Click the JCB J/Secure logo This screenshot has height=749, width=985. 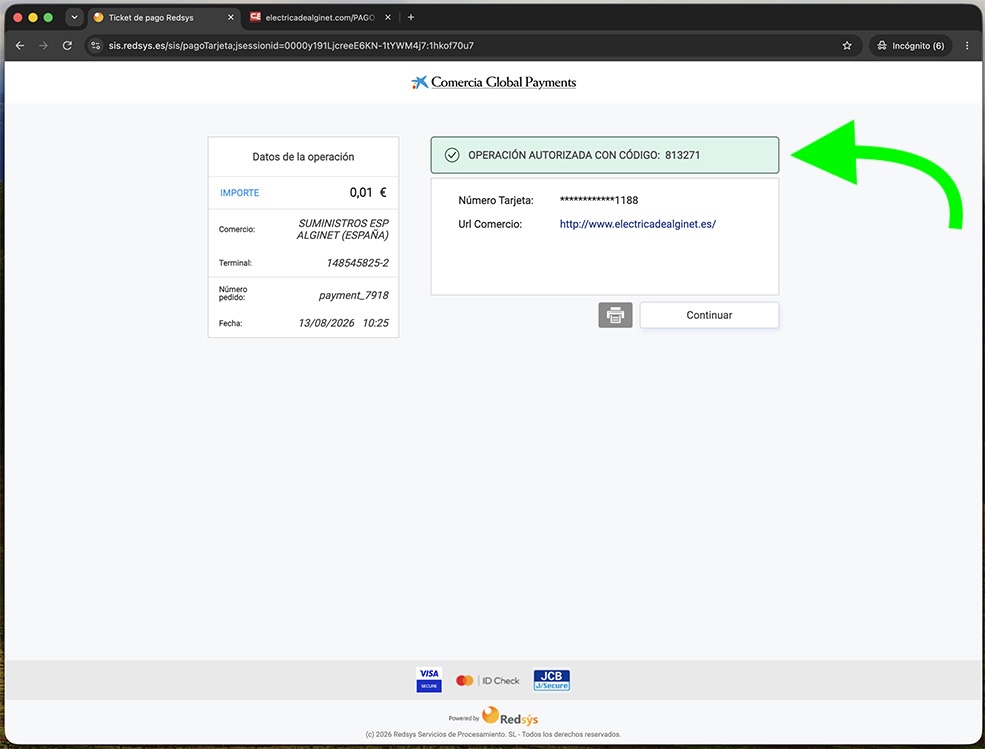pyautogui.click(x=552, y=680)
